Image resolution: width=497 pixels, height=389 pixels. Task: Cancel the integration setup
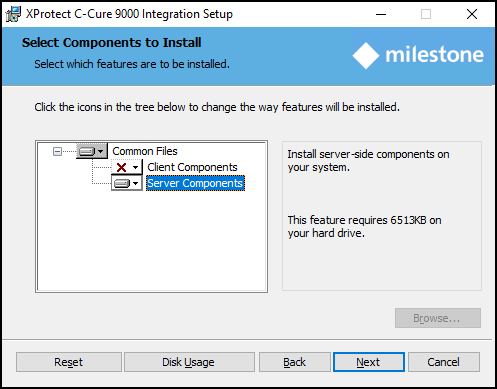click(444, 362)
